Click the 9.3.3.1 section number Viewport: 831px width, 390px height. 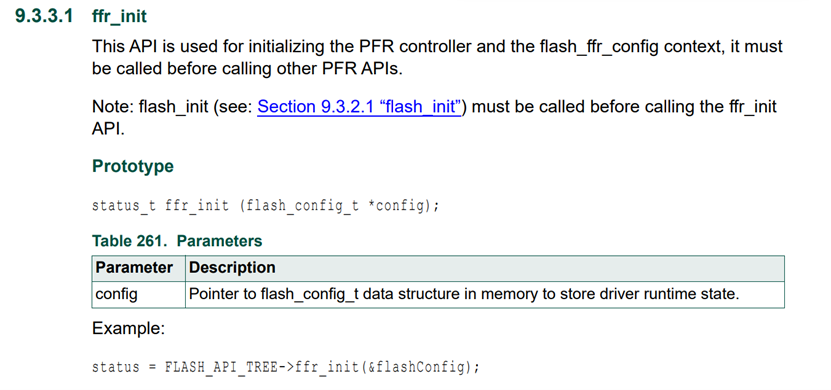[43, 16]
